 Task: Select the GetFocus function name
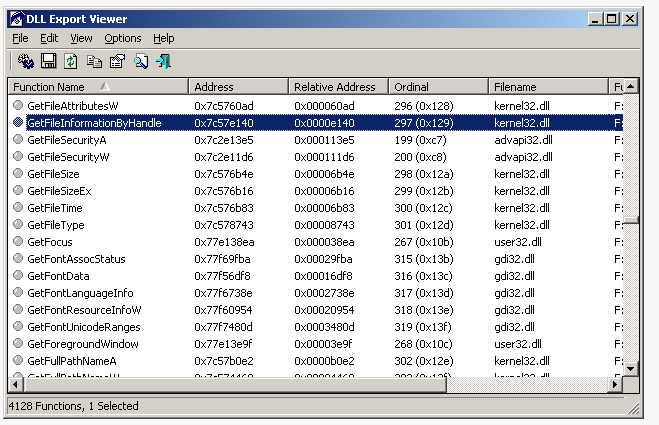pyautogui.click(x=50, y=242)
